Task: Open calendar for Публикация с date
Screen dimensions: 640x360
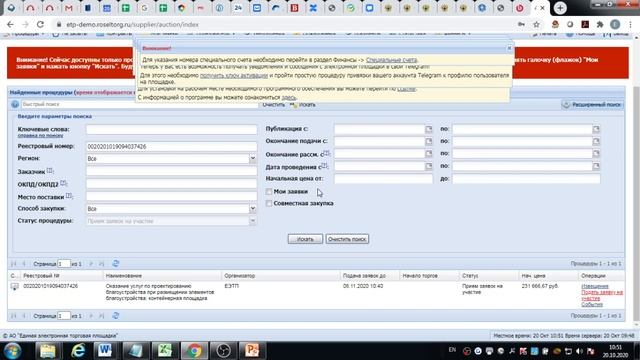Action: coord(429,129)
